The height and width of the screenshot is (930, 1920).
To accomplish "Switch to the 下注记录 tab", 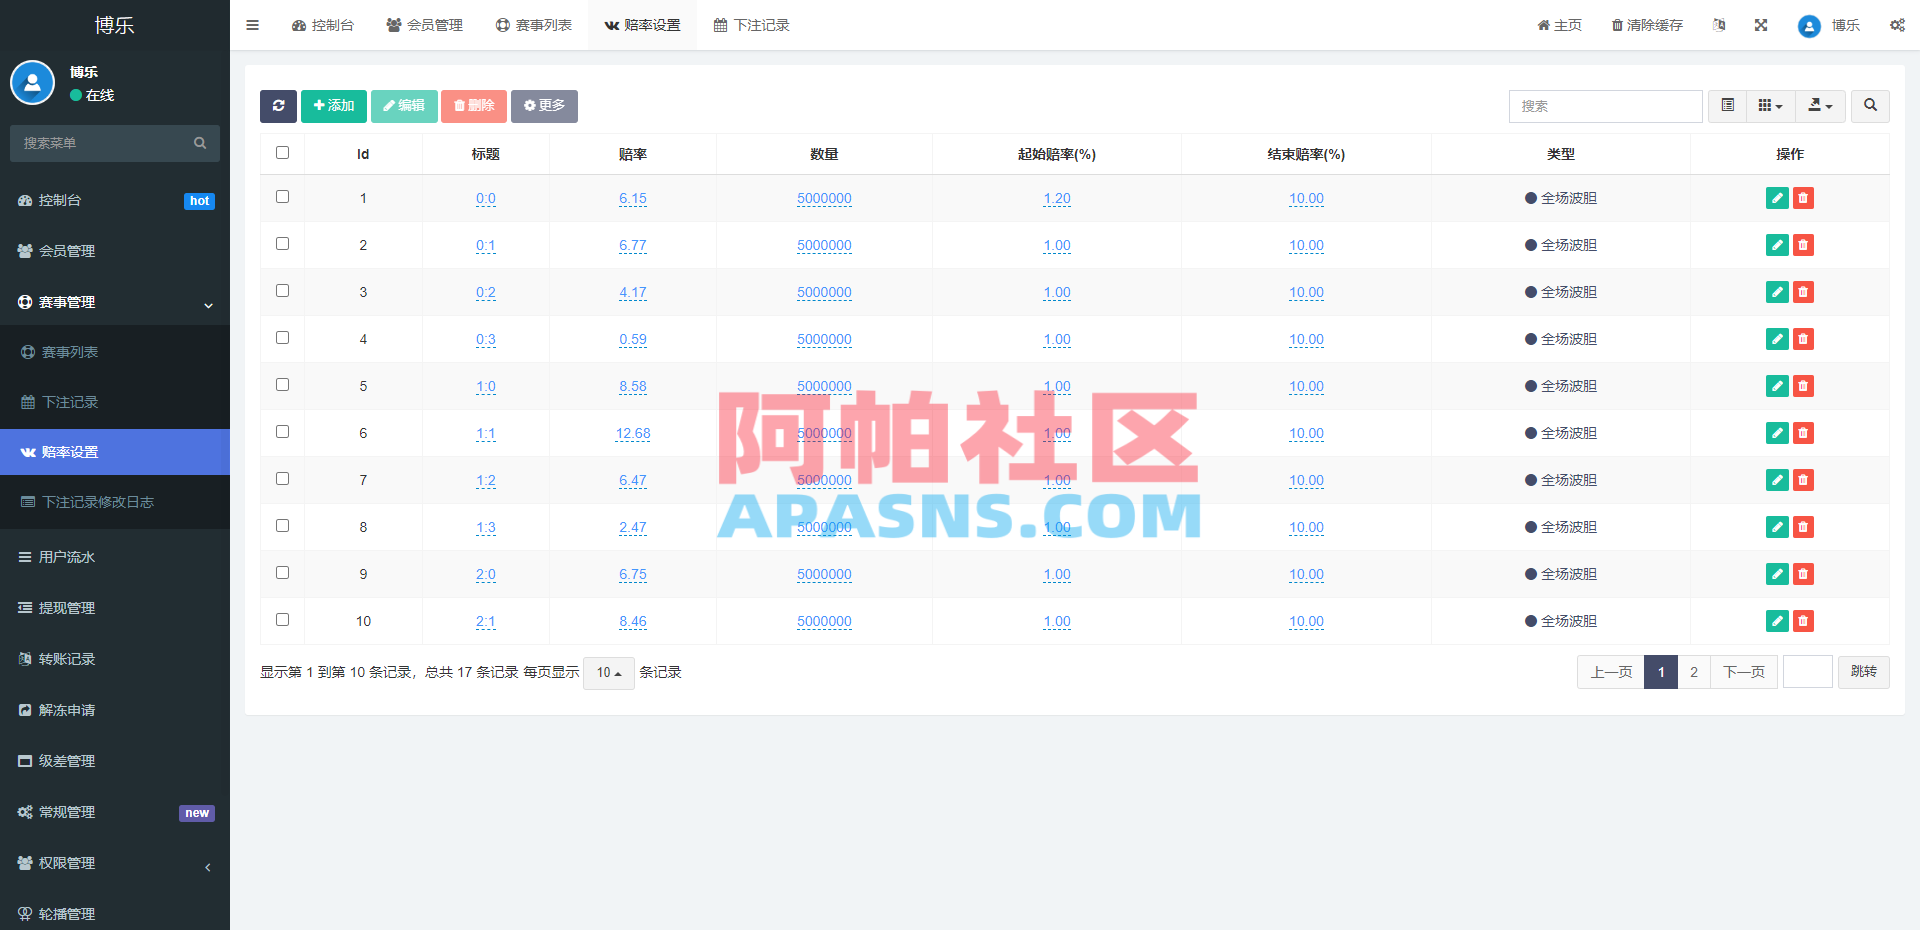I will click(752, 25).
